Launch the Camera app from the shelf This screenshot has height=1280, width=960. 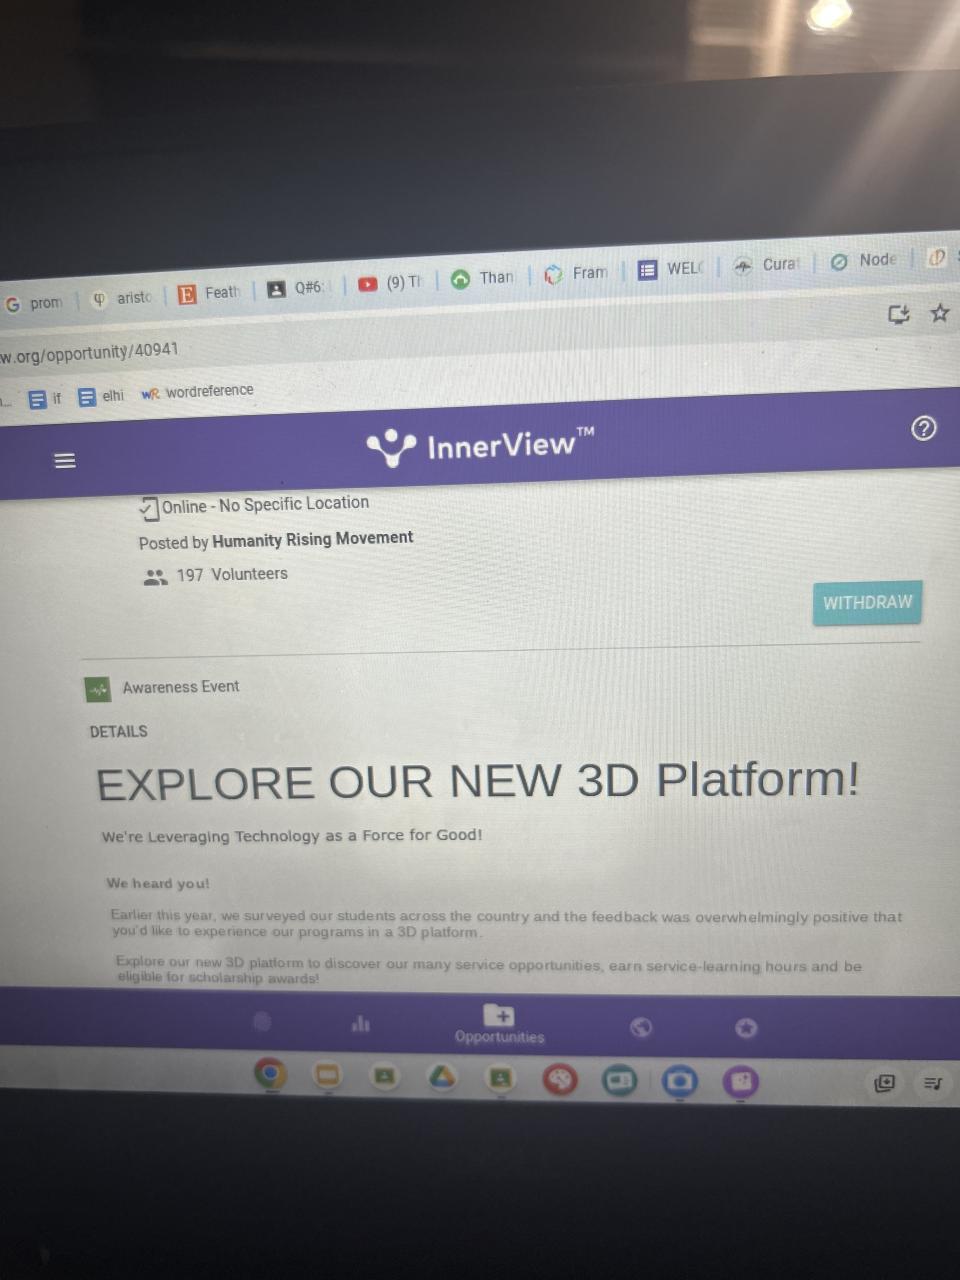coord(680,1082)
